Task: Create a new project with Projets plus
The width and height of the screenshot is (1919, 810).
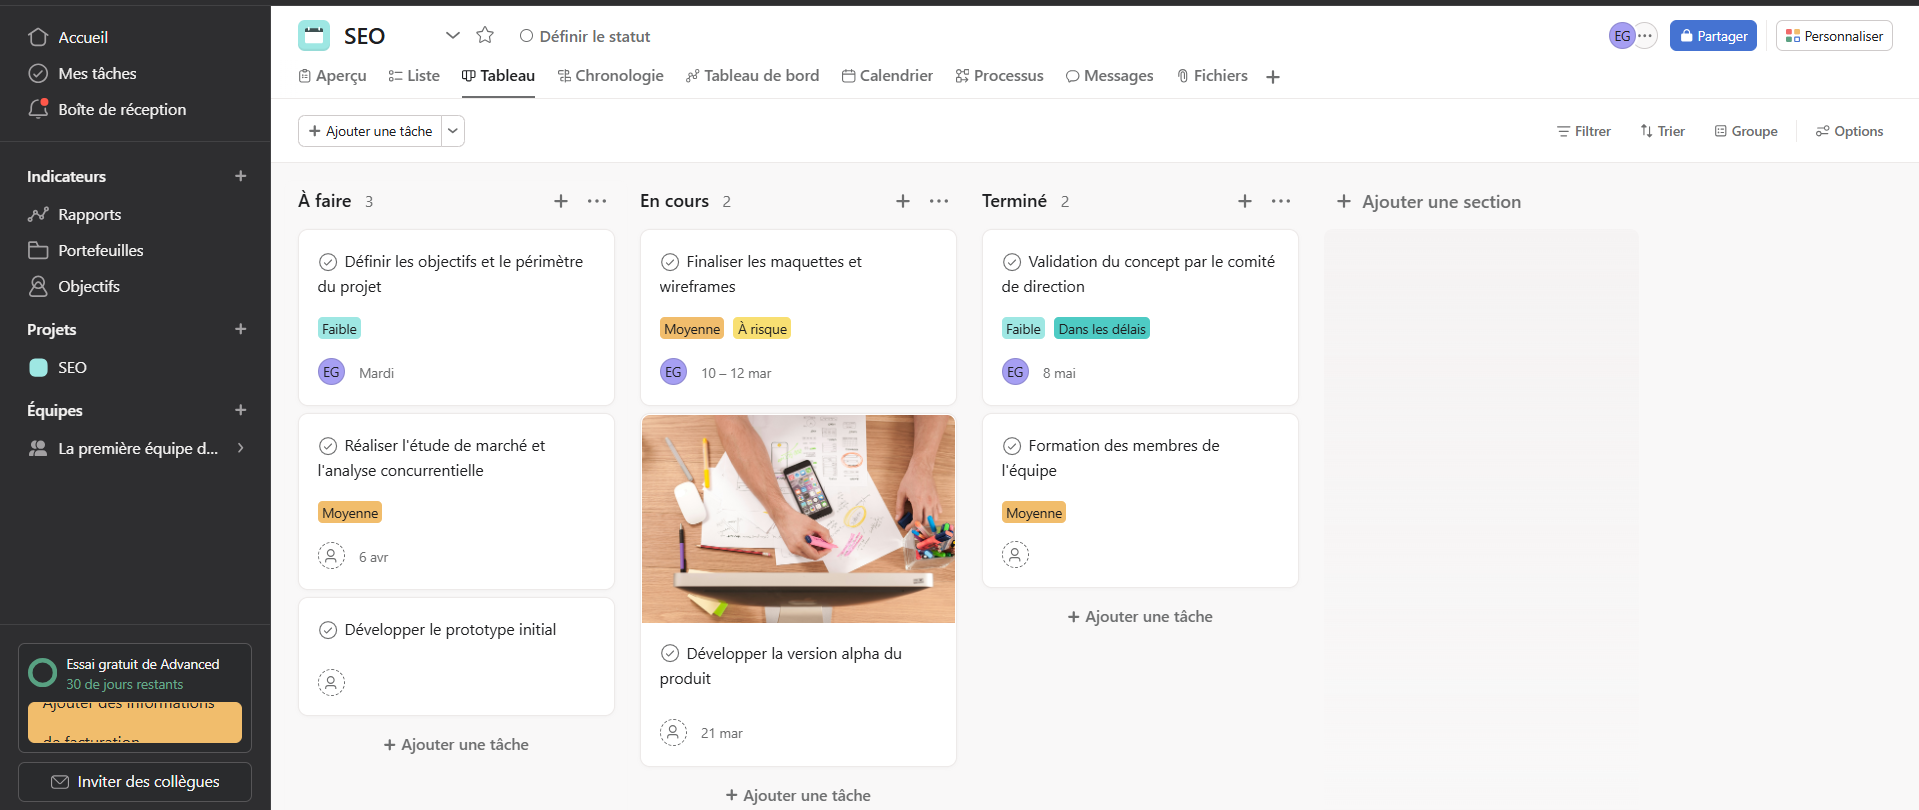Action: coord(240,329)
